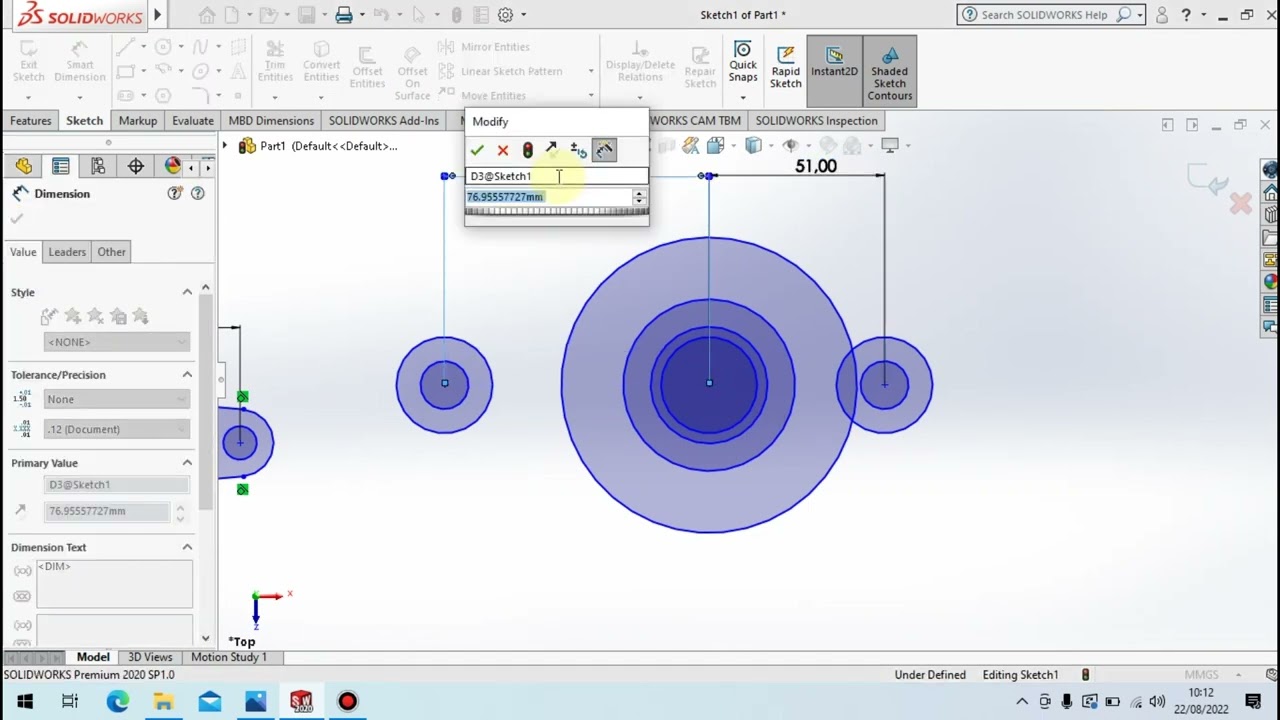Viewport: 1280px width, 720px height.
Task: Click the Trim Entities tool
Action: [x=275, y=64]
